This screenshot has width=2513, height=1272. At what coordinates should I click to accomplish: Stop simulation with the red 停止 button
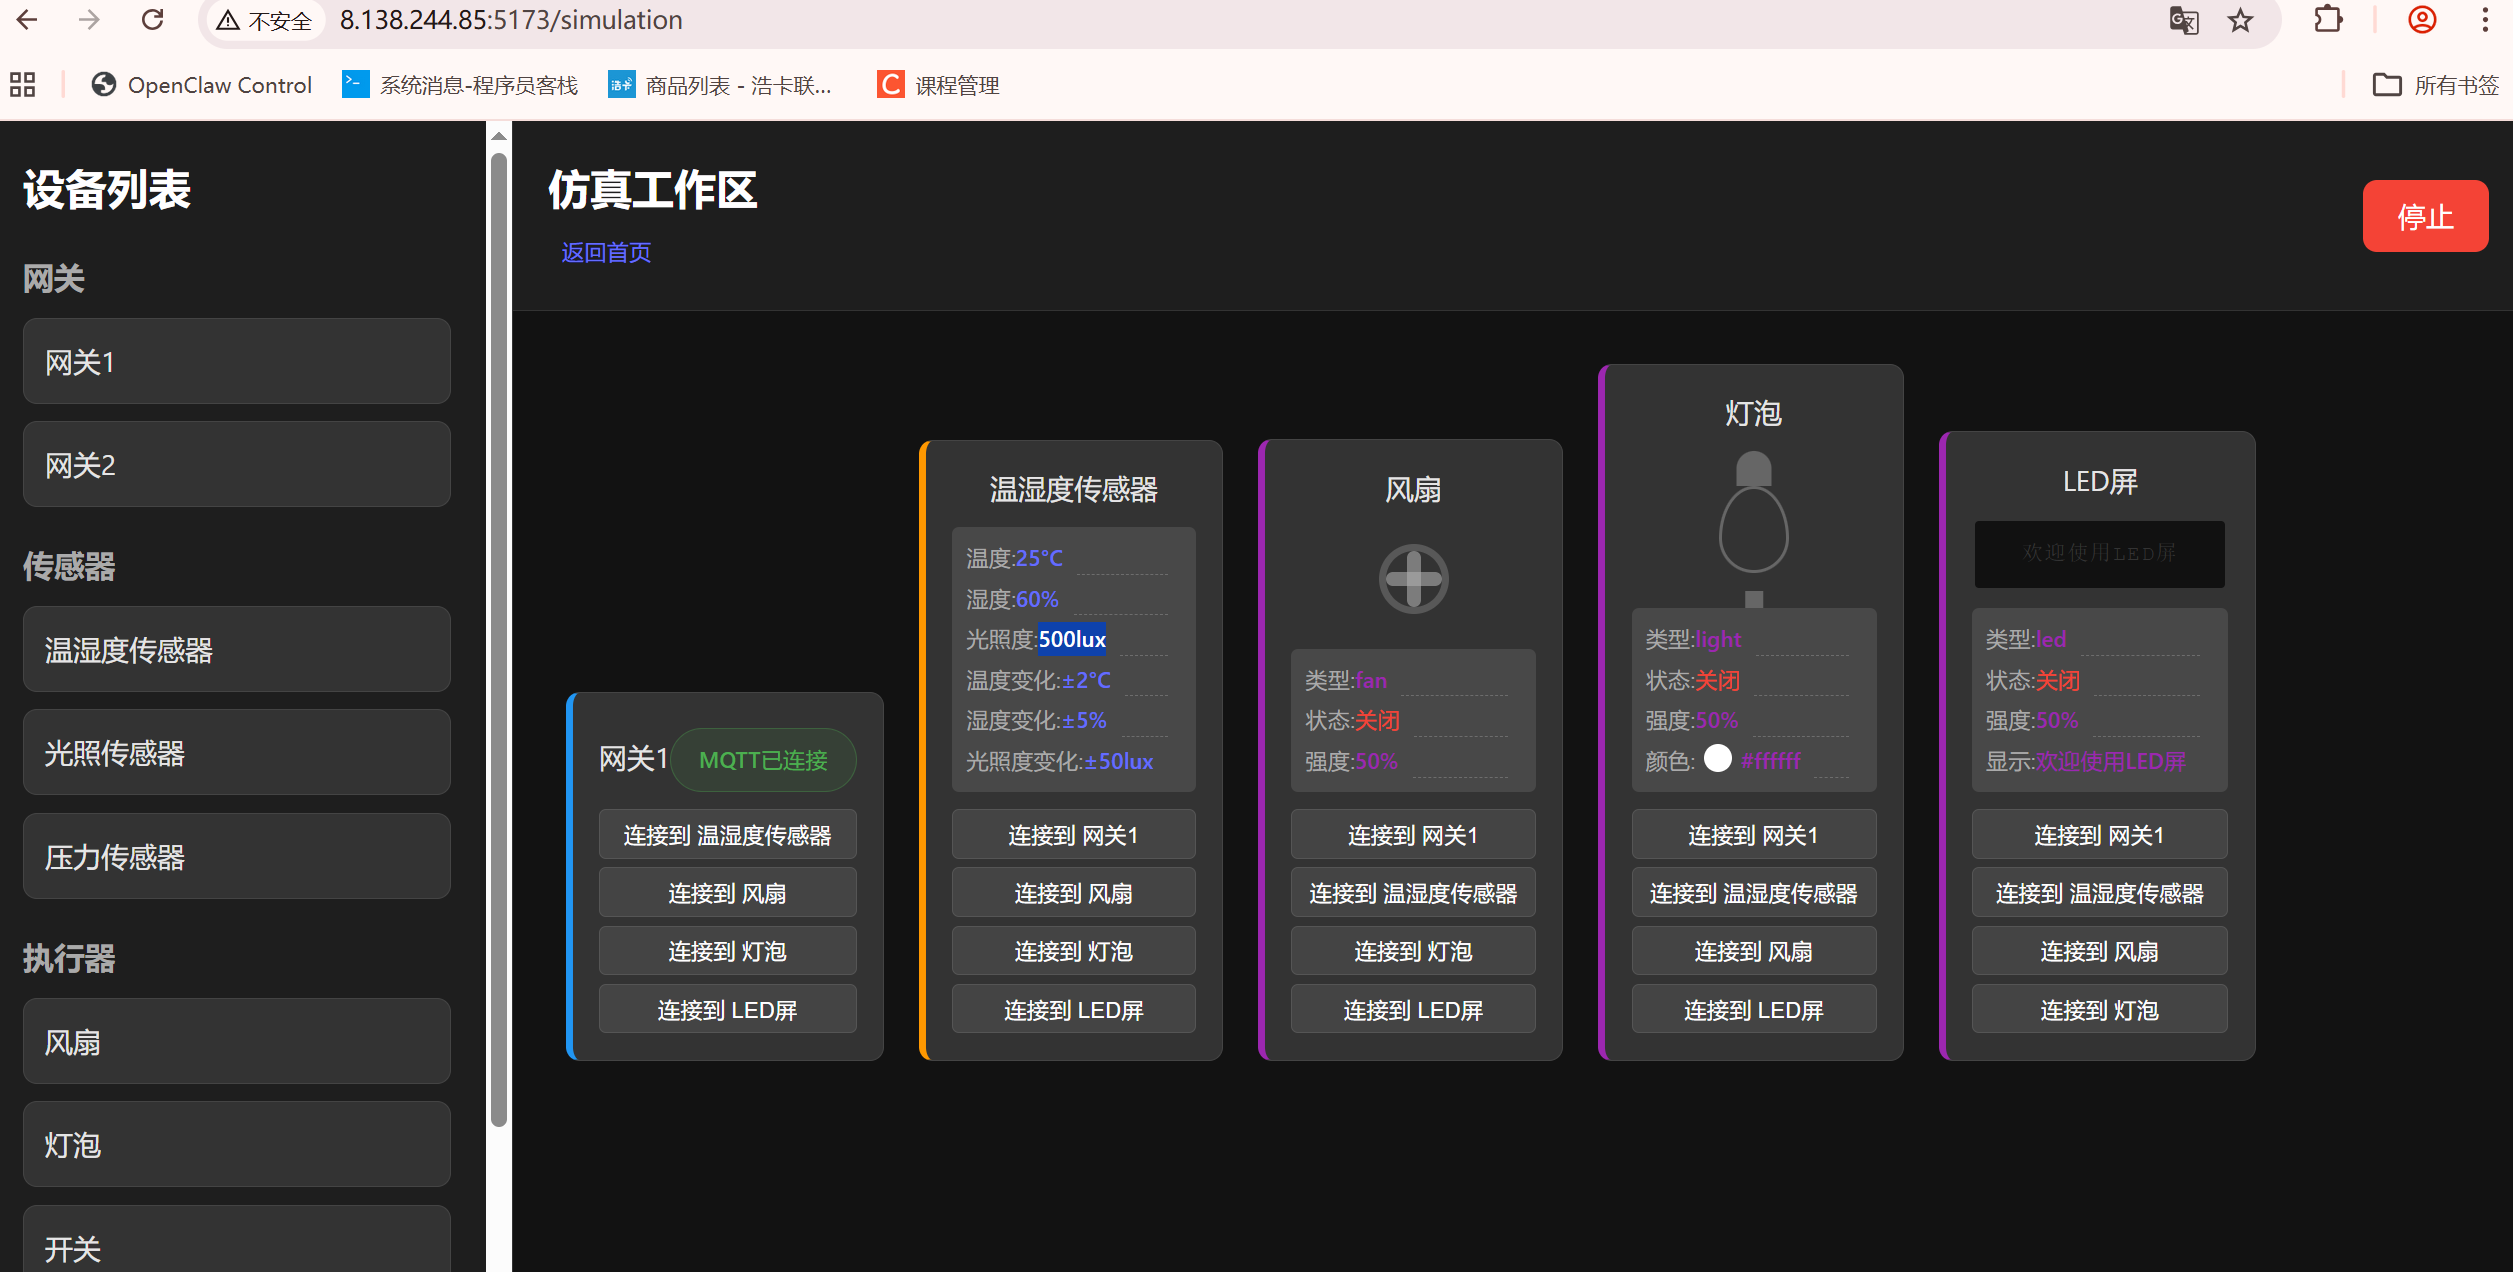pyautogui.click(x=2424, y=216)
